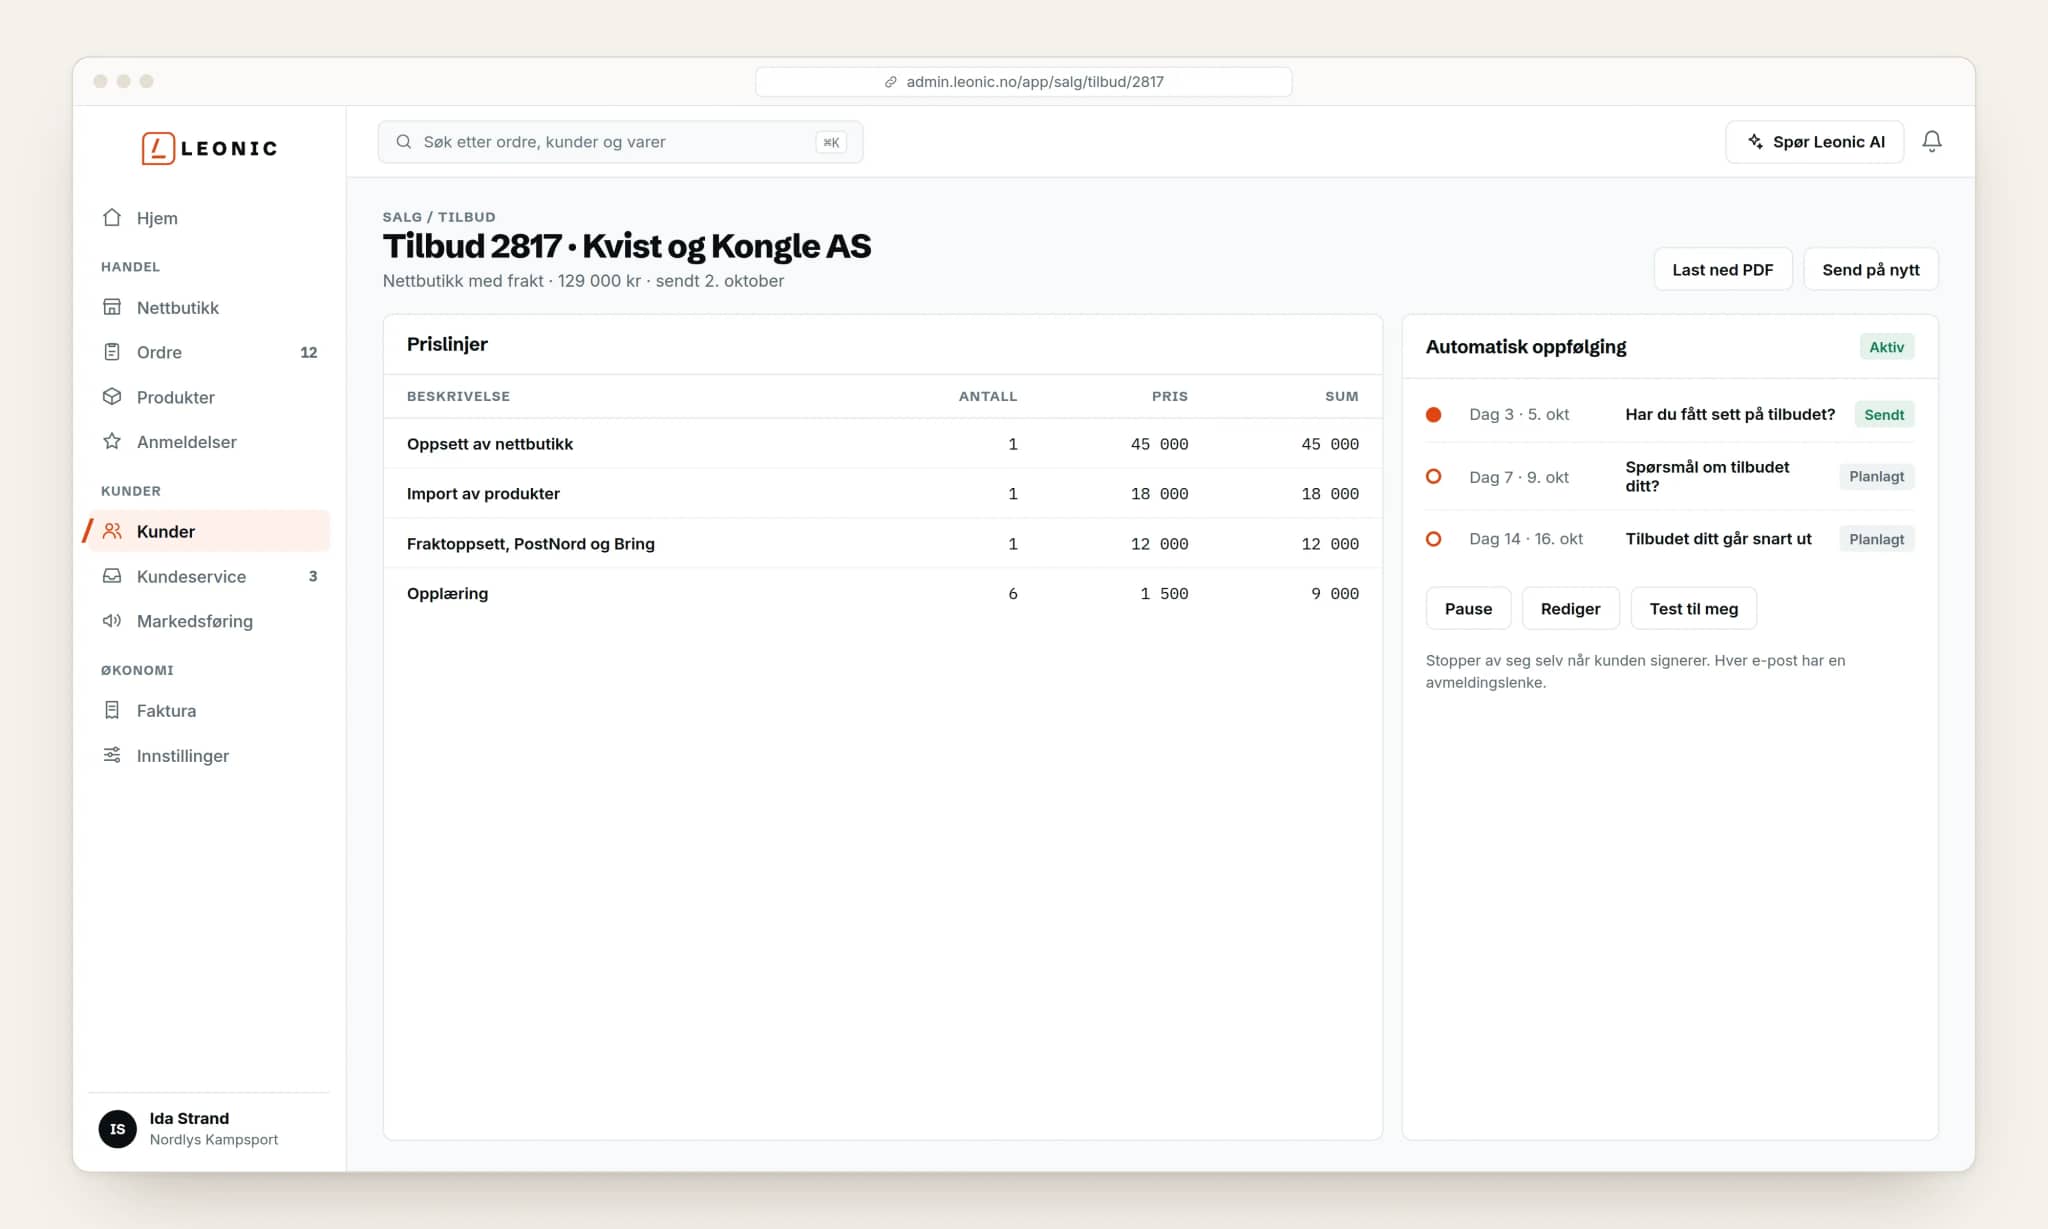Image resolution: width=2048 pixels, height=1229 pixels.
Task: Open Spør Leonic AI assistant
Action: pos(1814,142)
